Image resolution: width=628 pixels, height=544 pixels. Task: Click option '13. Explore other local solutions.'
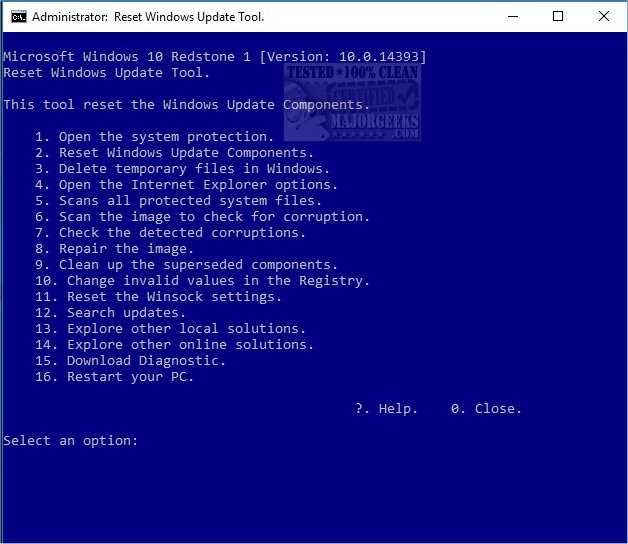coord(170,329)
